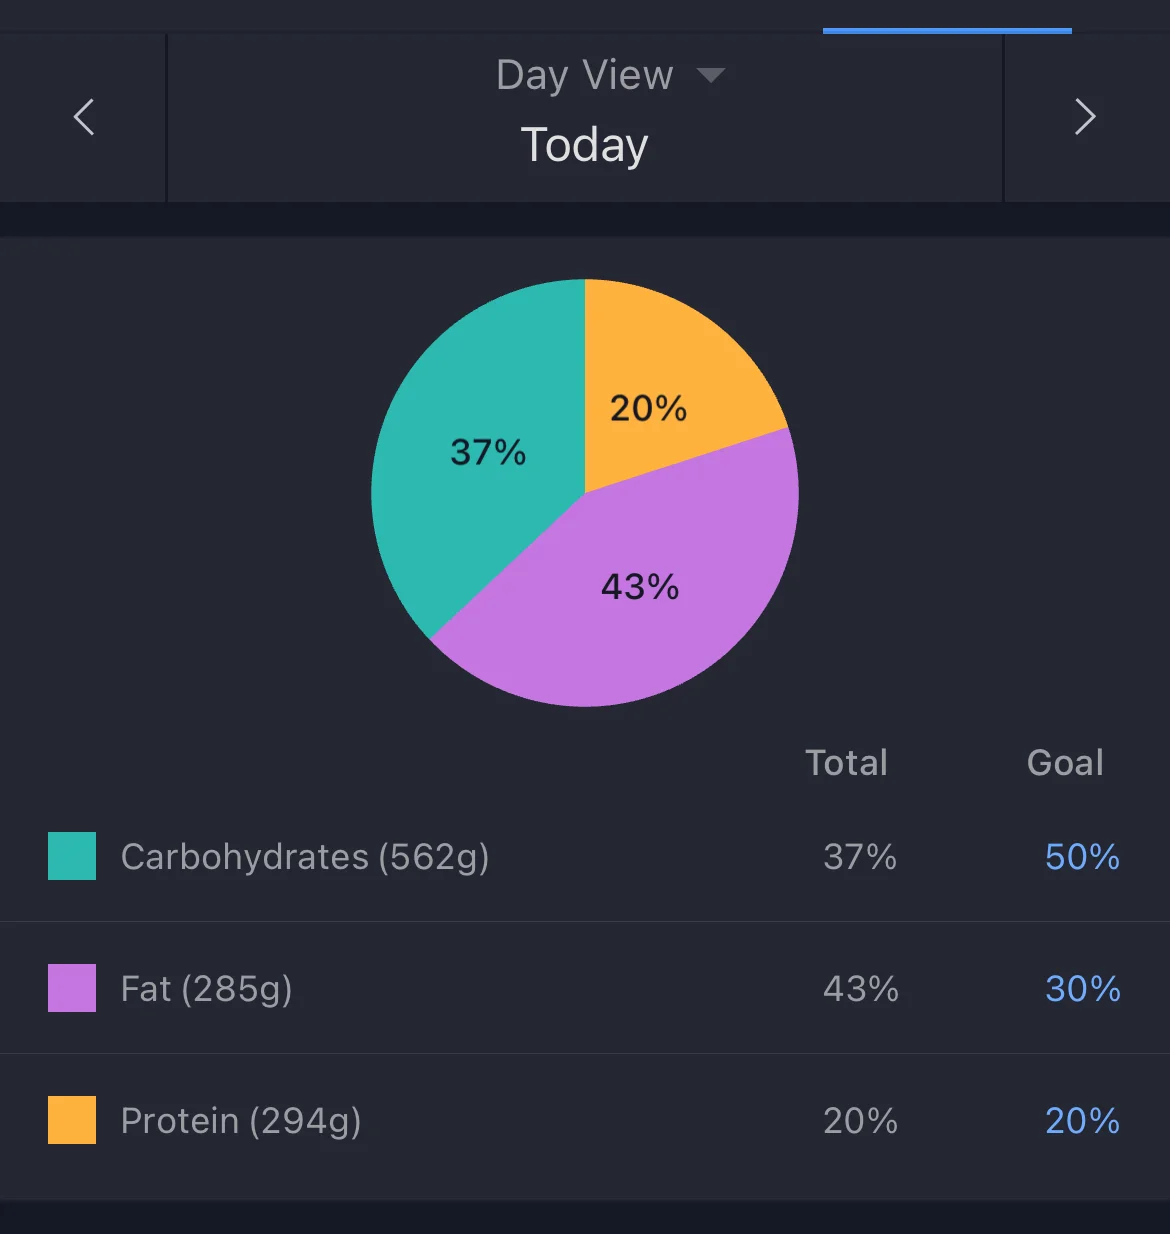The width and height of the screenshot is (1170, 1234).
Task: Click the Goal column header
Action: click(x=1065, y=763)
